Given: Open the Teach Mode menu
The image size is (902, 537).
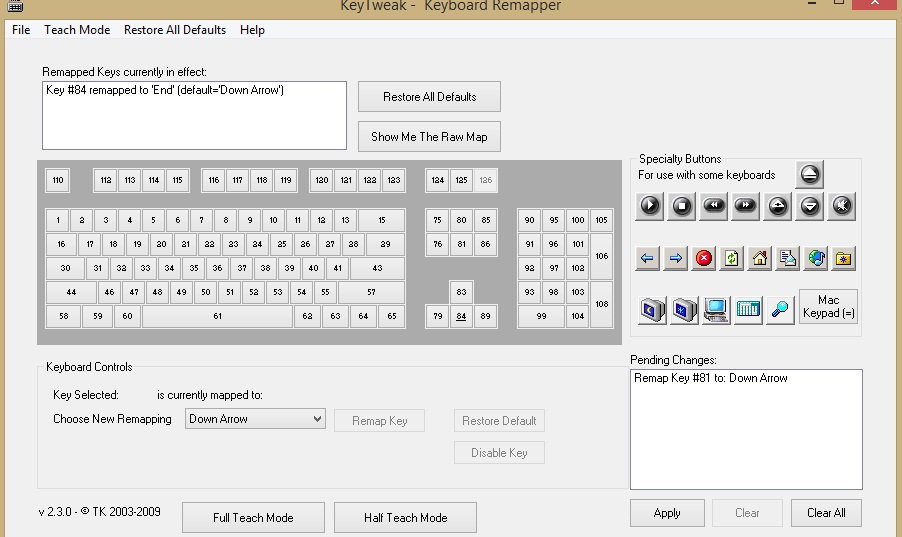Looking at the screenshot, I should click(x=77, y=30).
